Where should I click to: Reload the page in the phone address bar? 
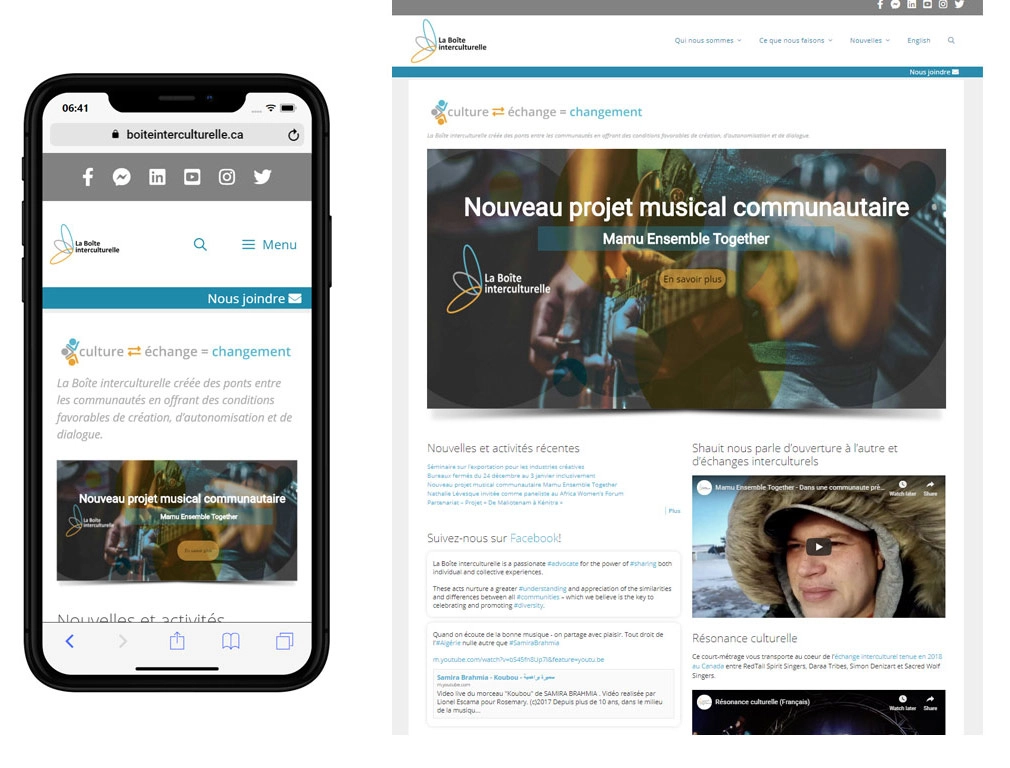coord(293,135)
